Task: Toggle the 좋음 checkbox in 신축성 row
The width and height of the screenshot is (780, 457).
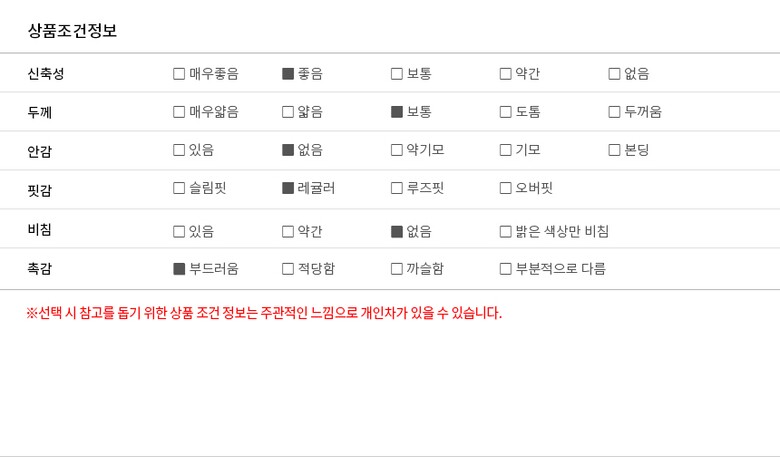Action: (288, 74)
